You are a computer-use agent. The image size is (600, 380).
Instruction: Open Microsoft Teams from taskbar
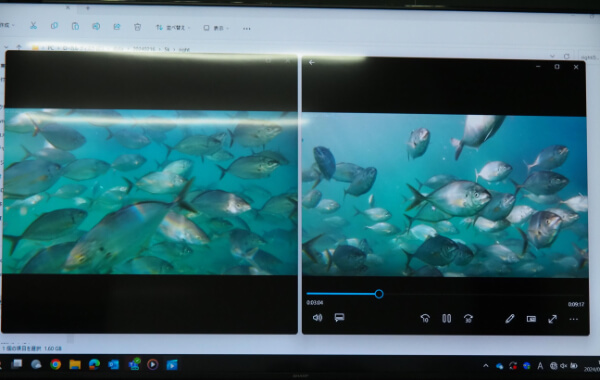(x=134, y=364)
